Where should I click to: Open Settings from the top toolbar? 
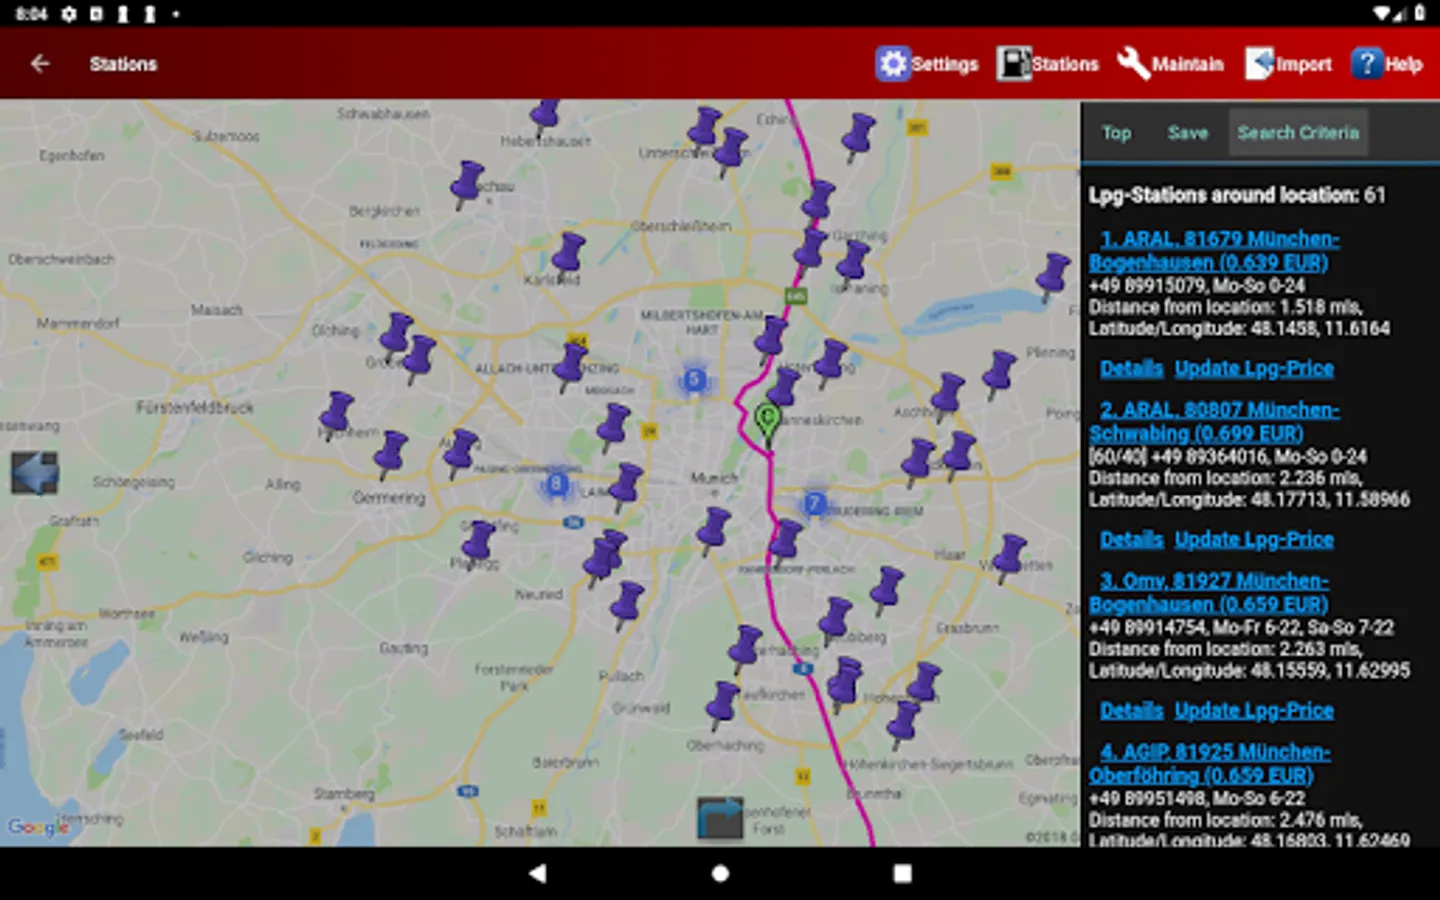point(927,64)
